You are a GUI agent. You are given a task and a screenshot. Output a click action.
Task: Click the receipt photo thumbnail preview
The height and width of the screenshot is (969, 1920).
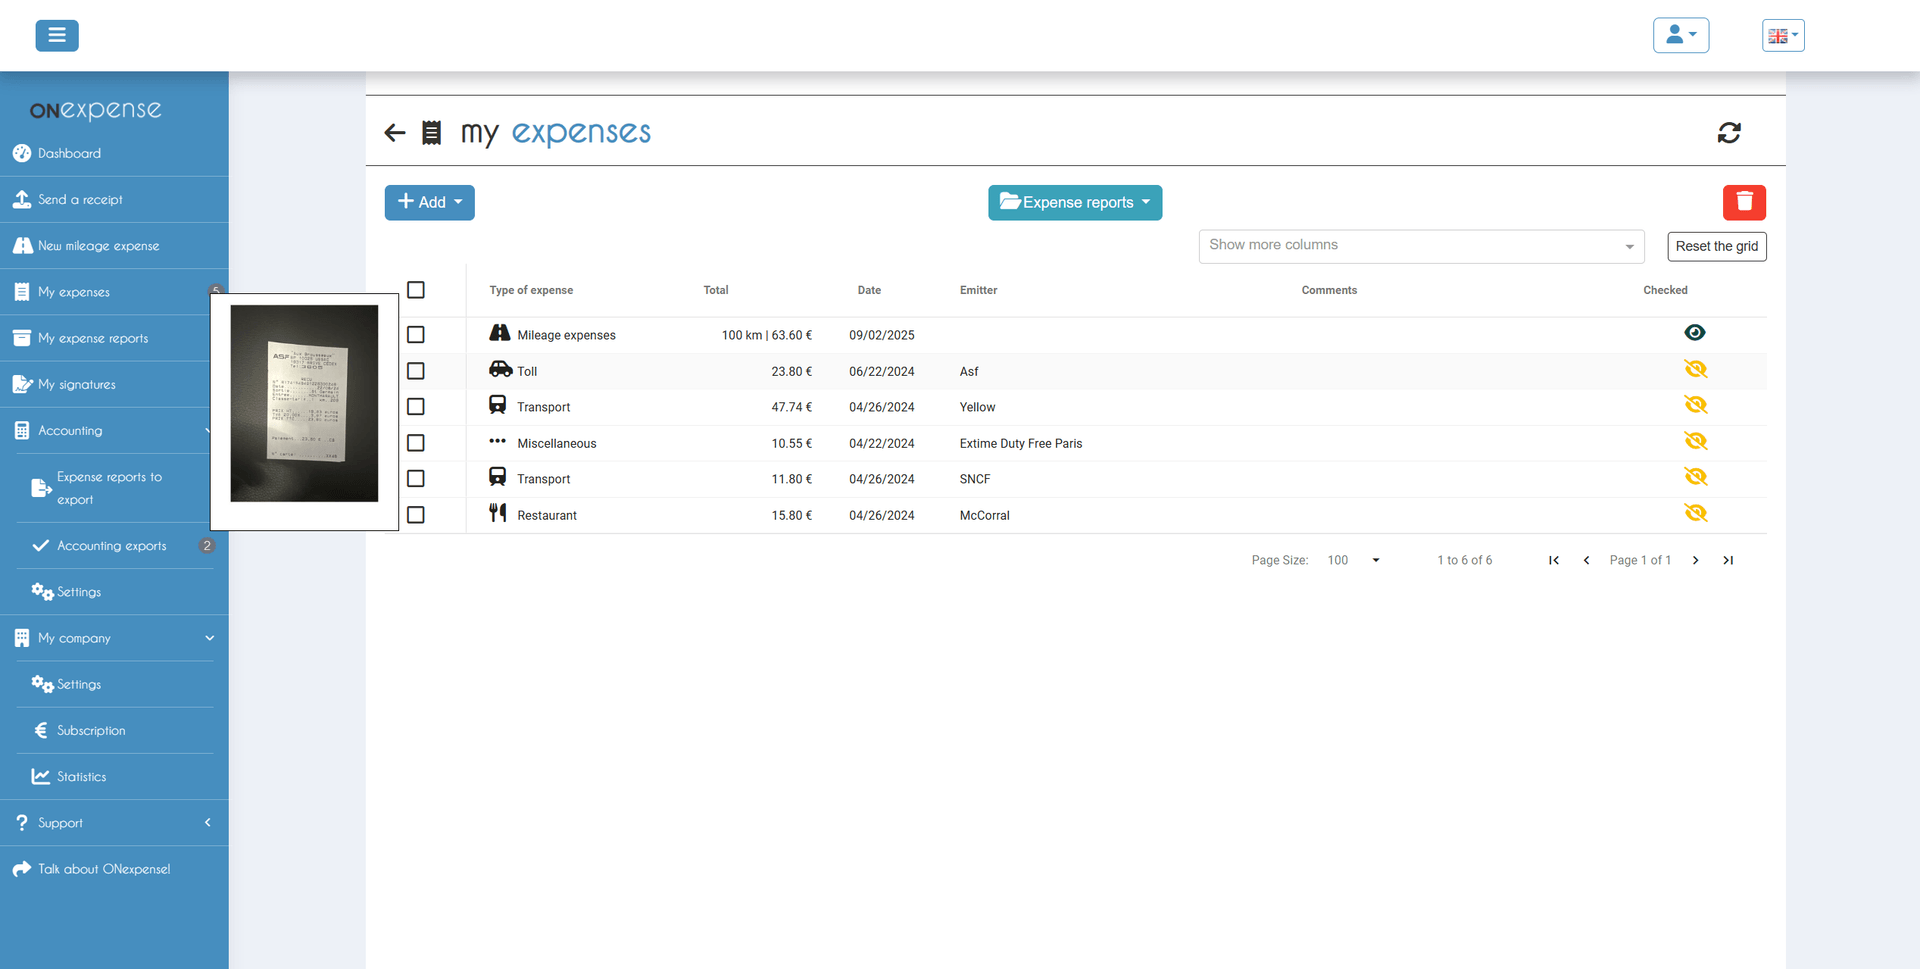(x=304, y=403)
